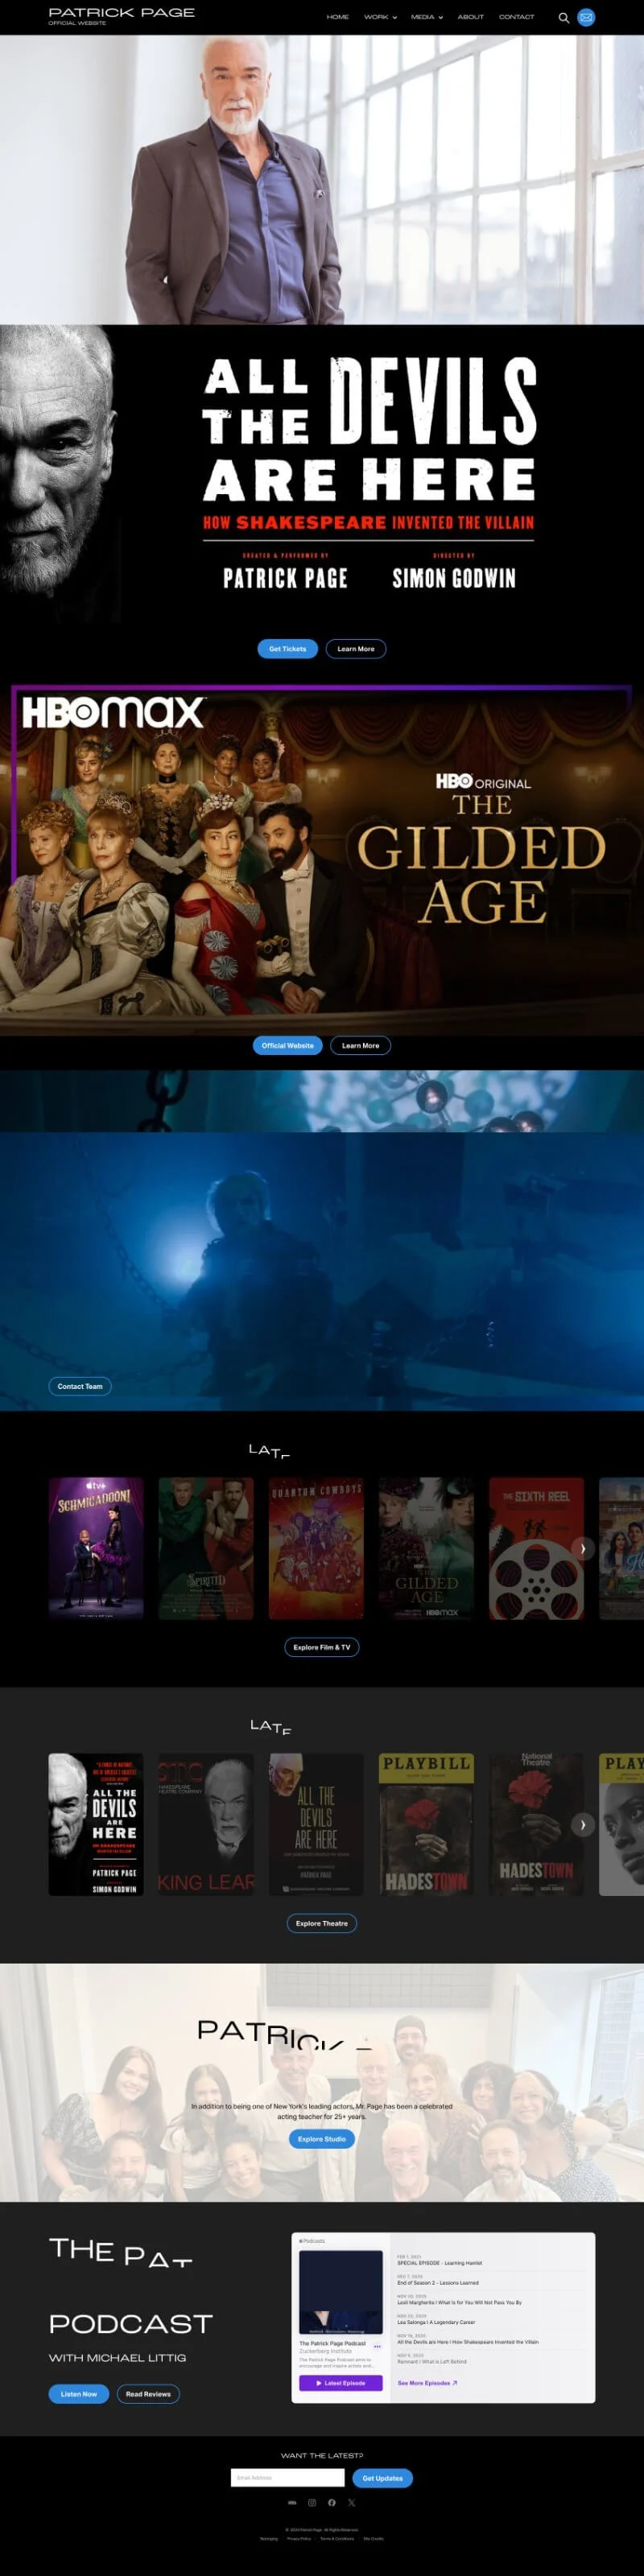This screenshot has height=2576, width=644.
Task: Click the Read Reviews button
Action: click(148, 2394)
